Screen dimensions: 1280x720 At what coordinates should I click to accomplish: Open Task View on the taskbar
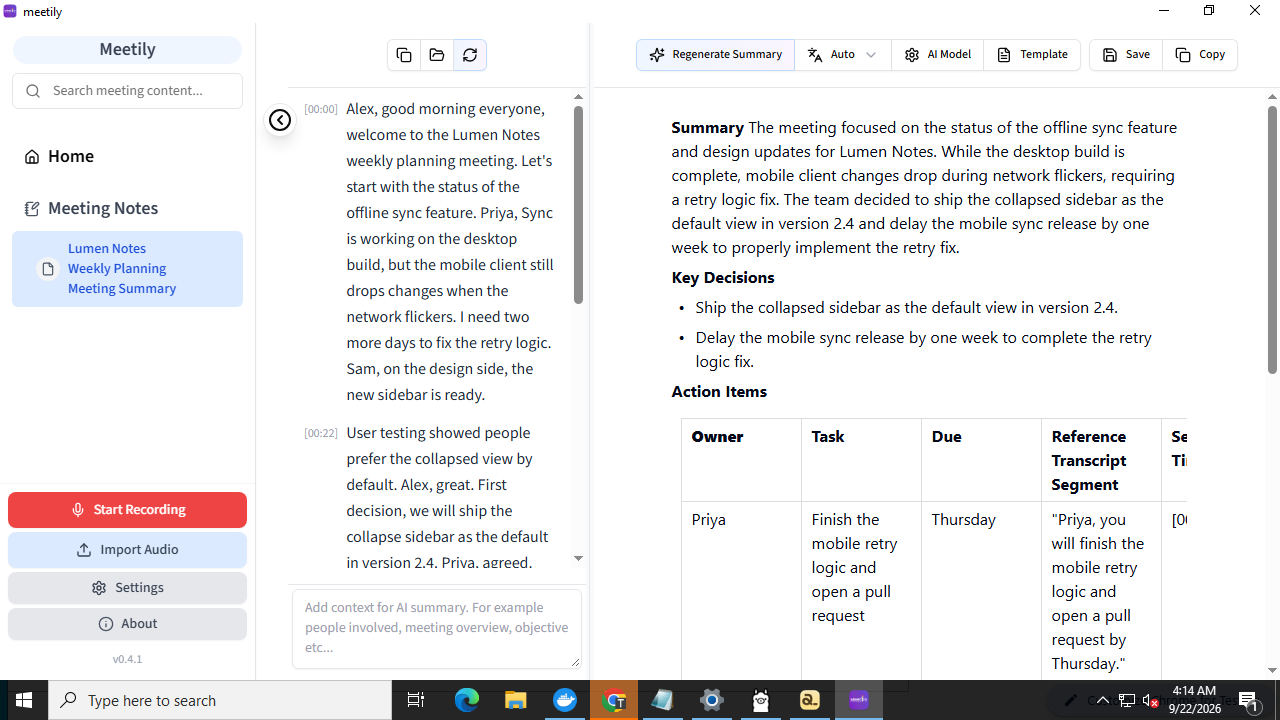click(x=416, y=700)
